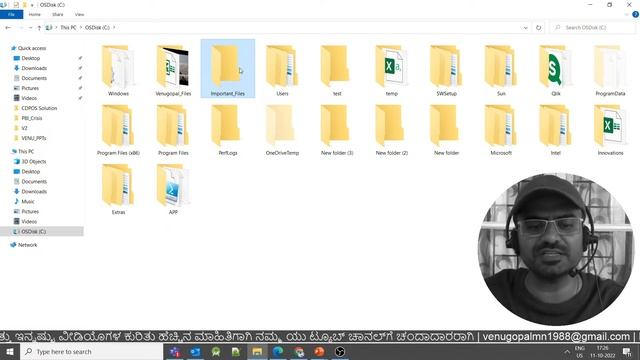
Task: Click the Refresh button beside address bar
Action: [x=538, y=27]
